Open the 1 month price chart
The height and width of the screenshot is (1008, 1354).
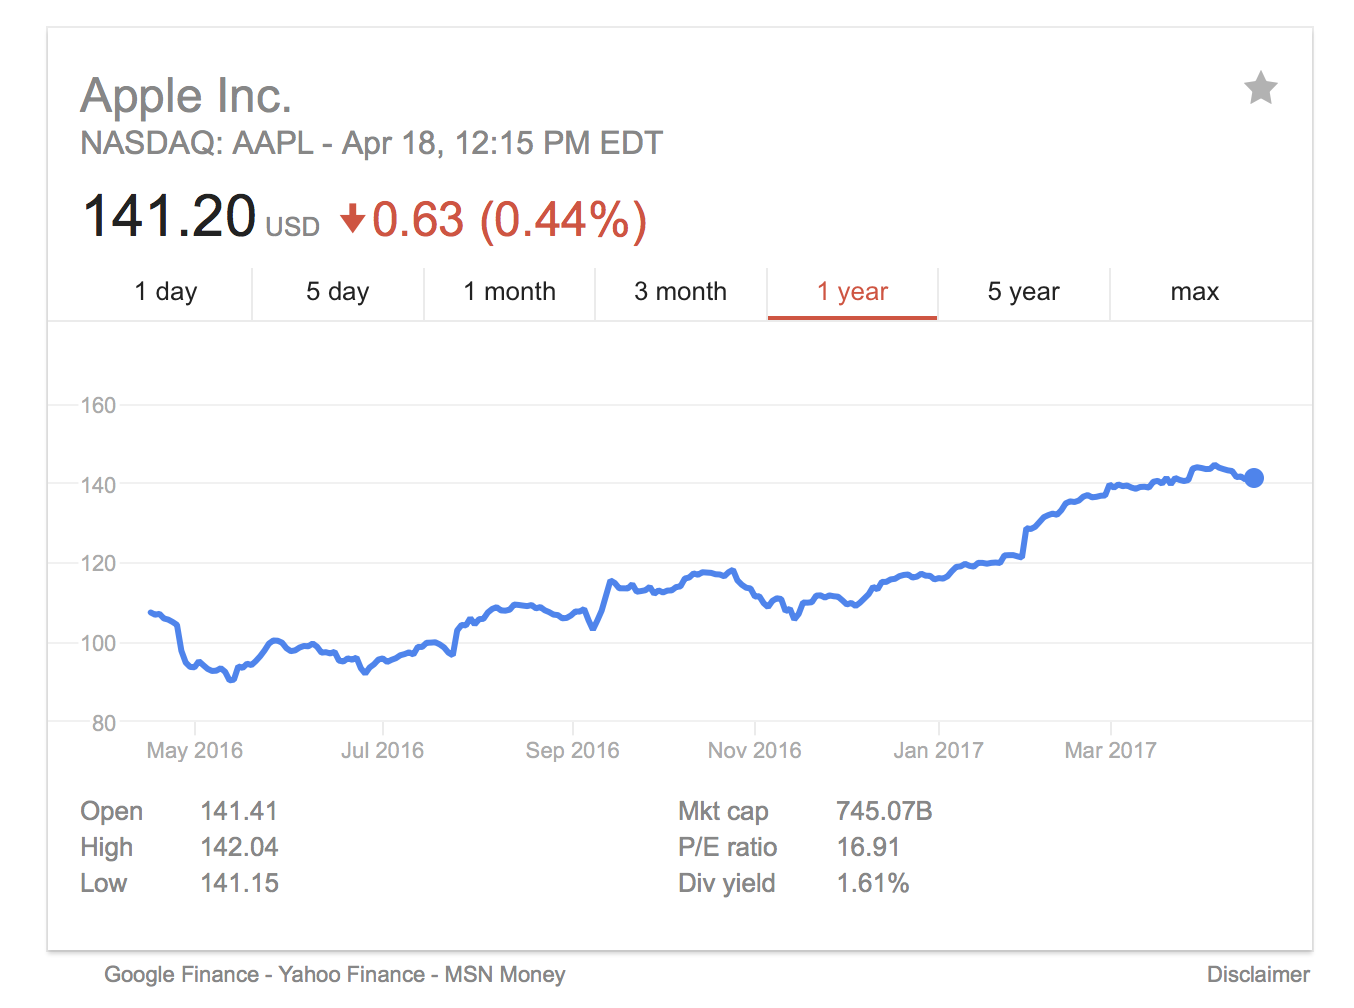click(x=509, y=292)
